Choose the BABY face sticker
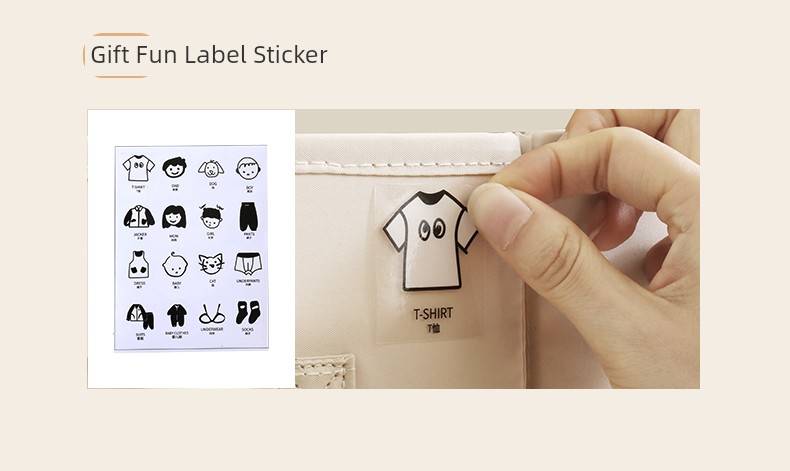This screenshot has height=471, width=790. point(175,264)
